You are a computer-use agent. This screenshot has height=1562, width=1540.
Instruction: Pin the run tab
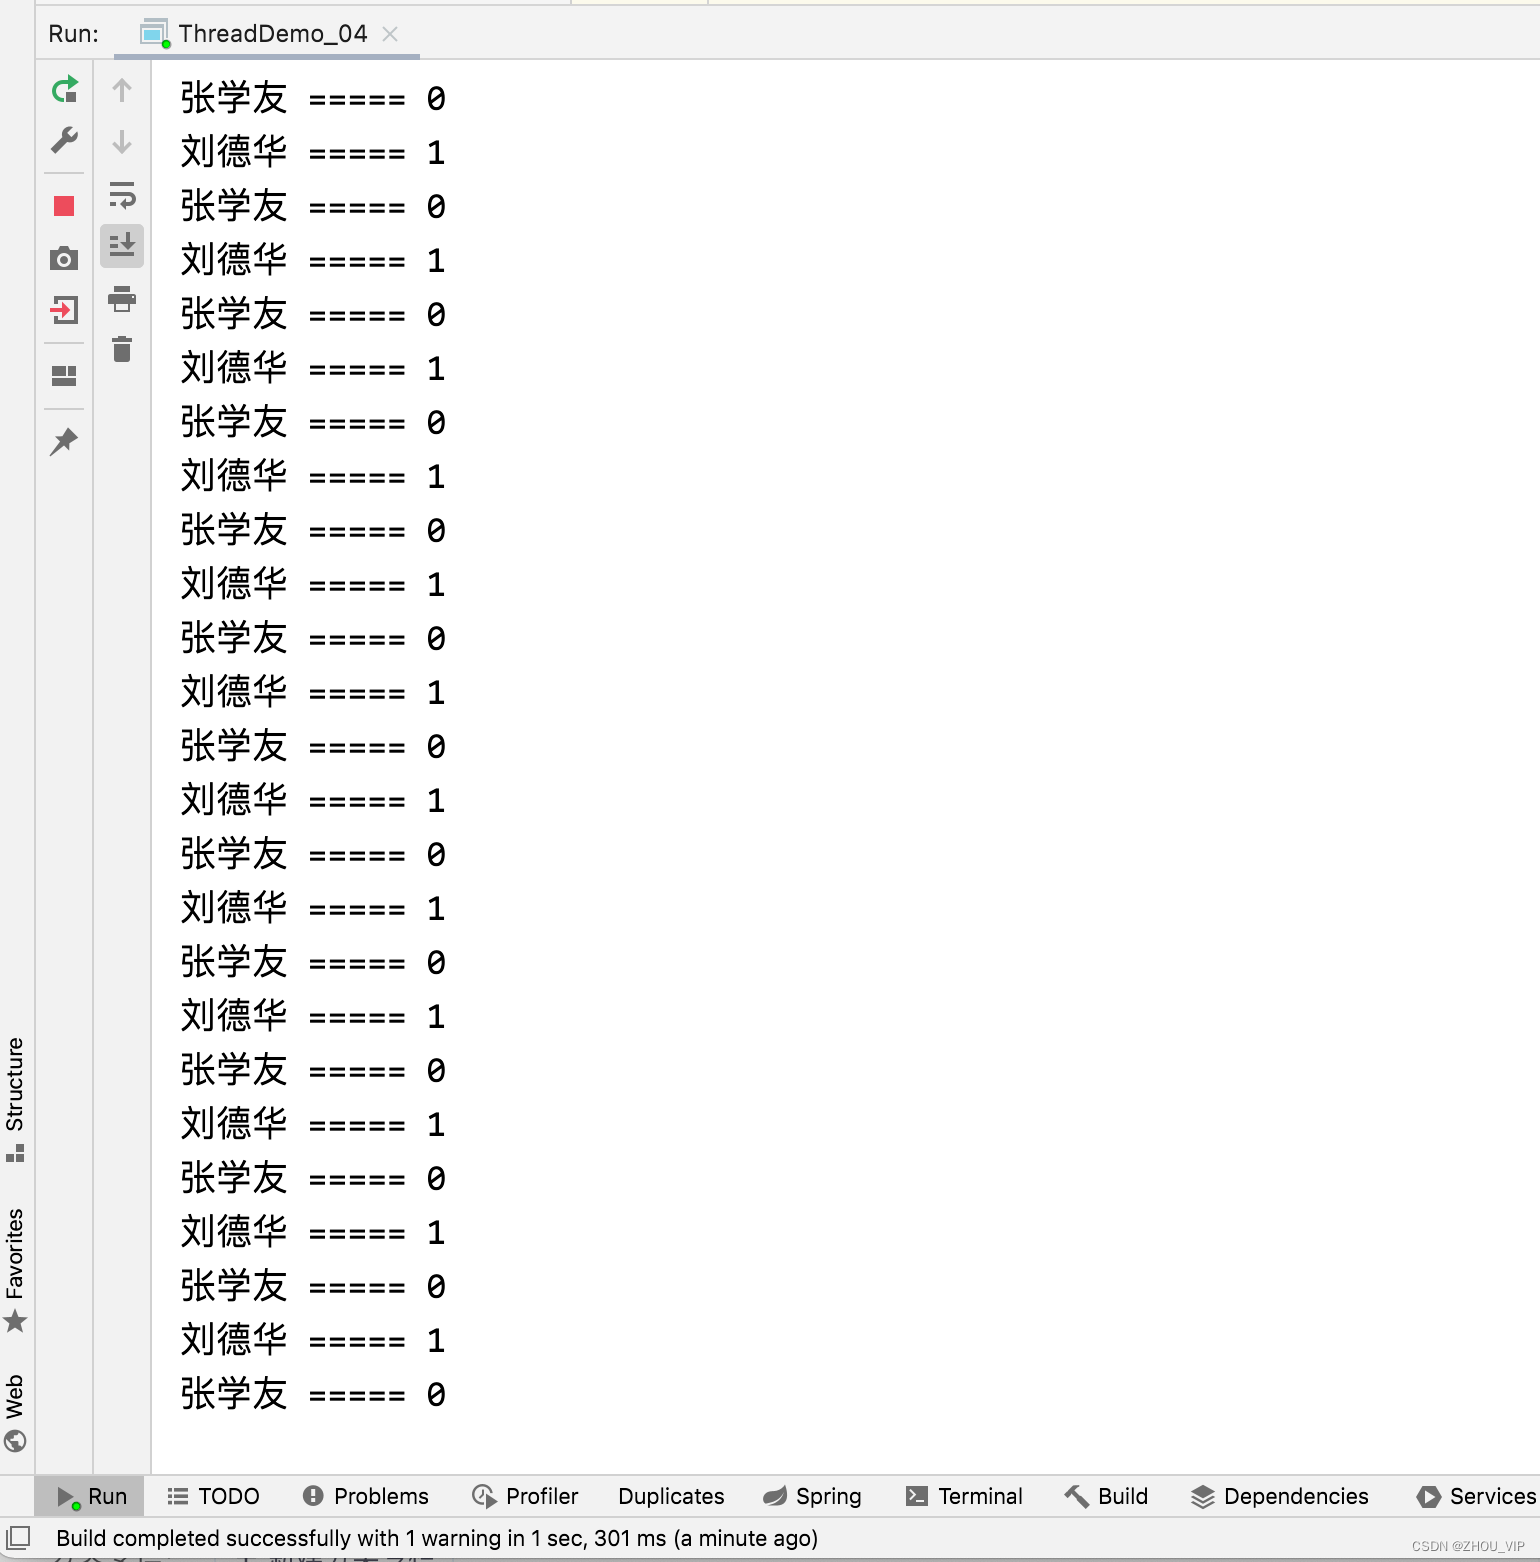[x=64, y=441]
